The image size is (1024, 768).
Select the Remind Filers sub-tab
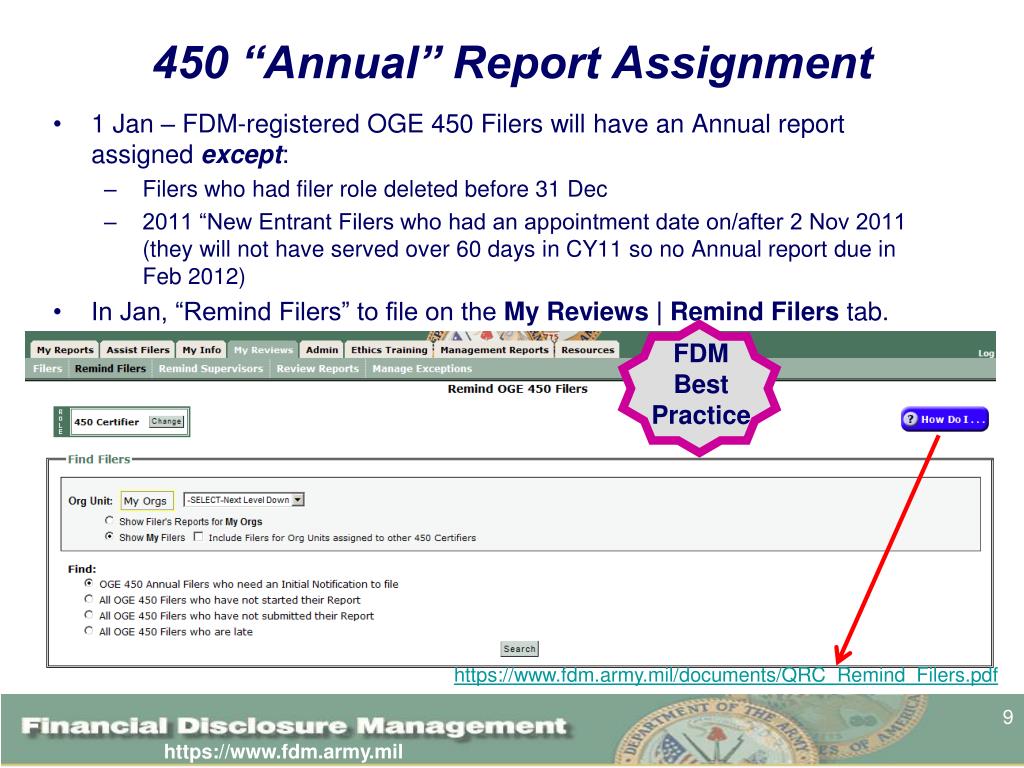click(110, 369)
